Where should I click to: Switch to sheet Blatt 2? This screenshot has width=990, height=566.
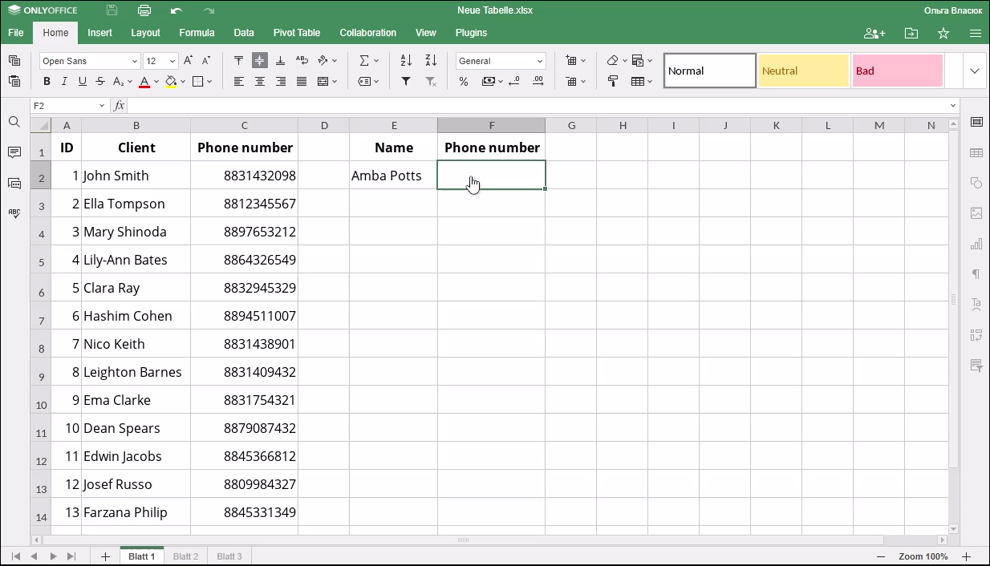coord(186,557)
